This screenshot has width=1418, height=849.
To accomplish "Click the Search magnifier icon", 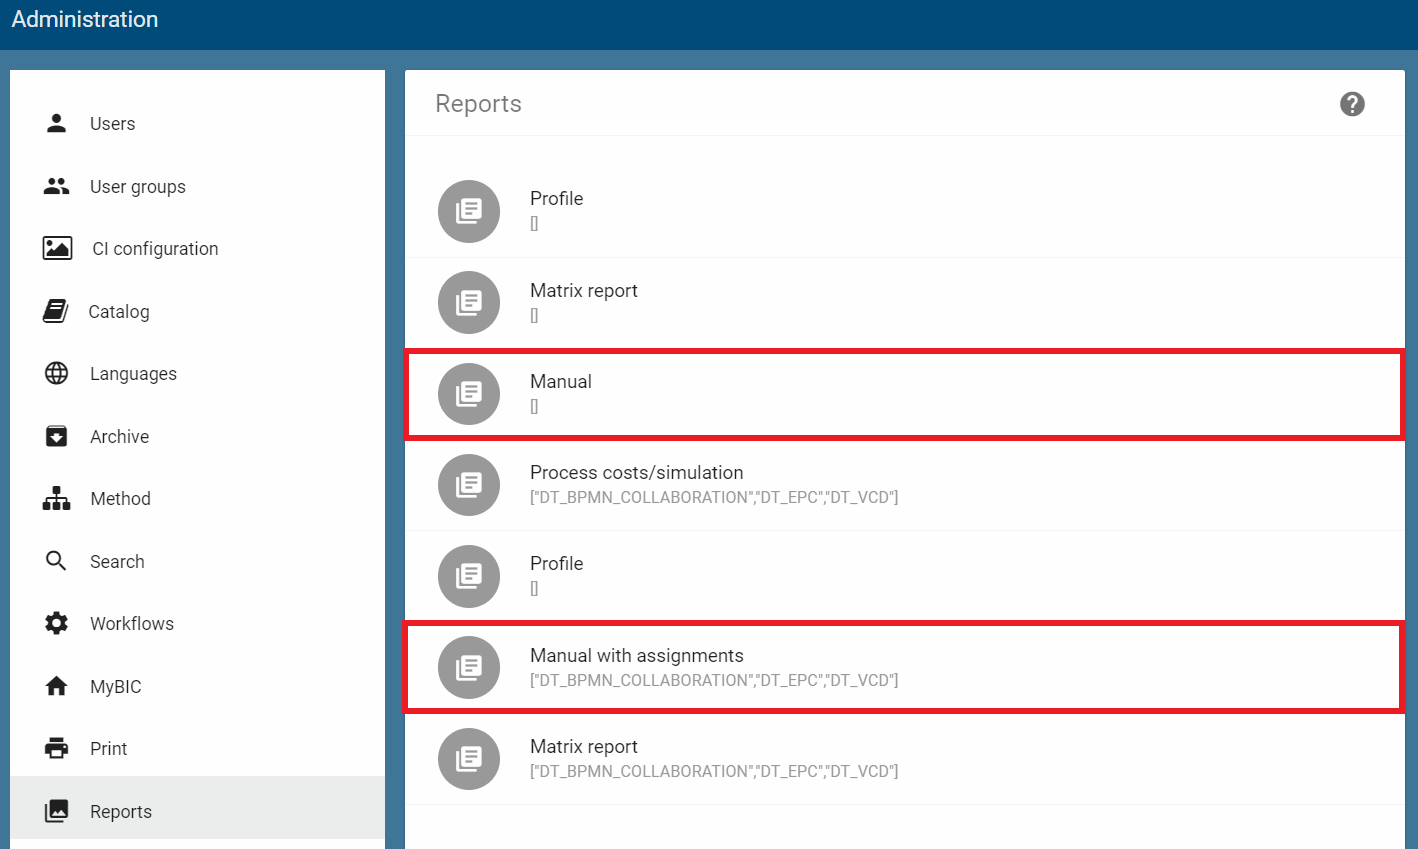I will point(56,561).
